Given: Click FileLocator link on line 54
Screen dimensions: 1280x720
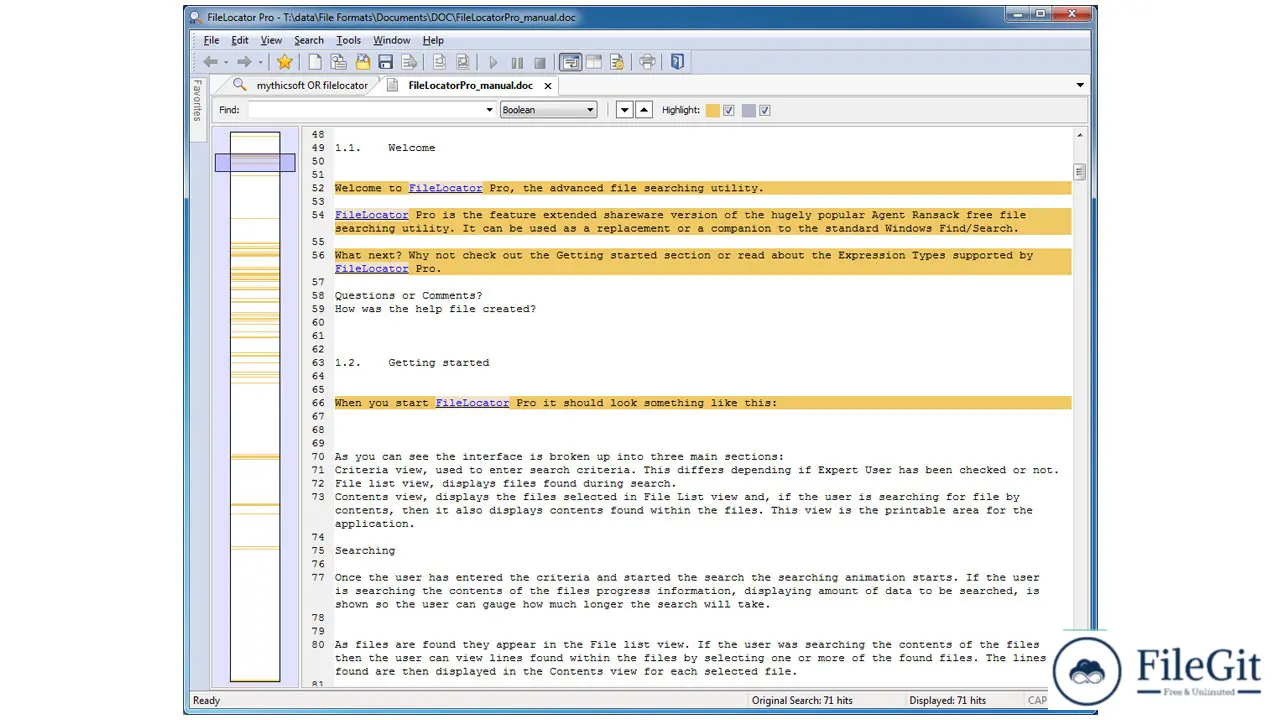Looking at the screenshot, I should coord(371,215).
